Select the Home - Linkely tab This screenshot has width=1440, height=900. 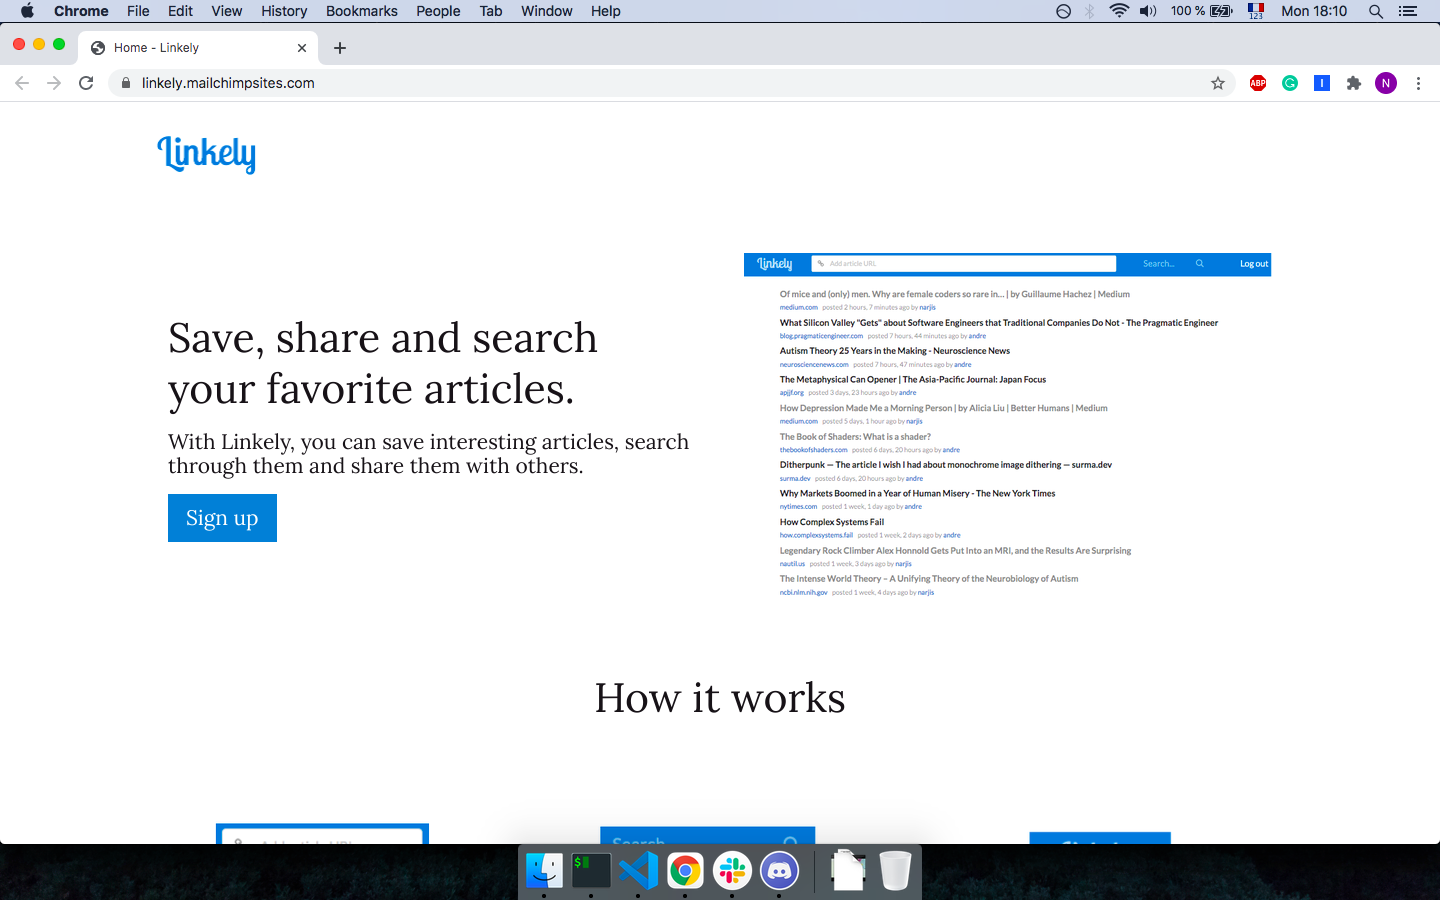point(198,48)
